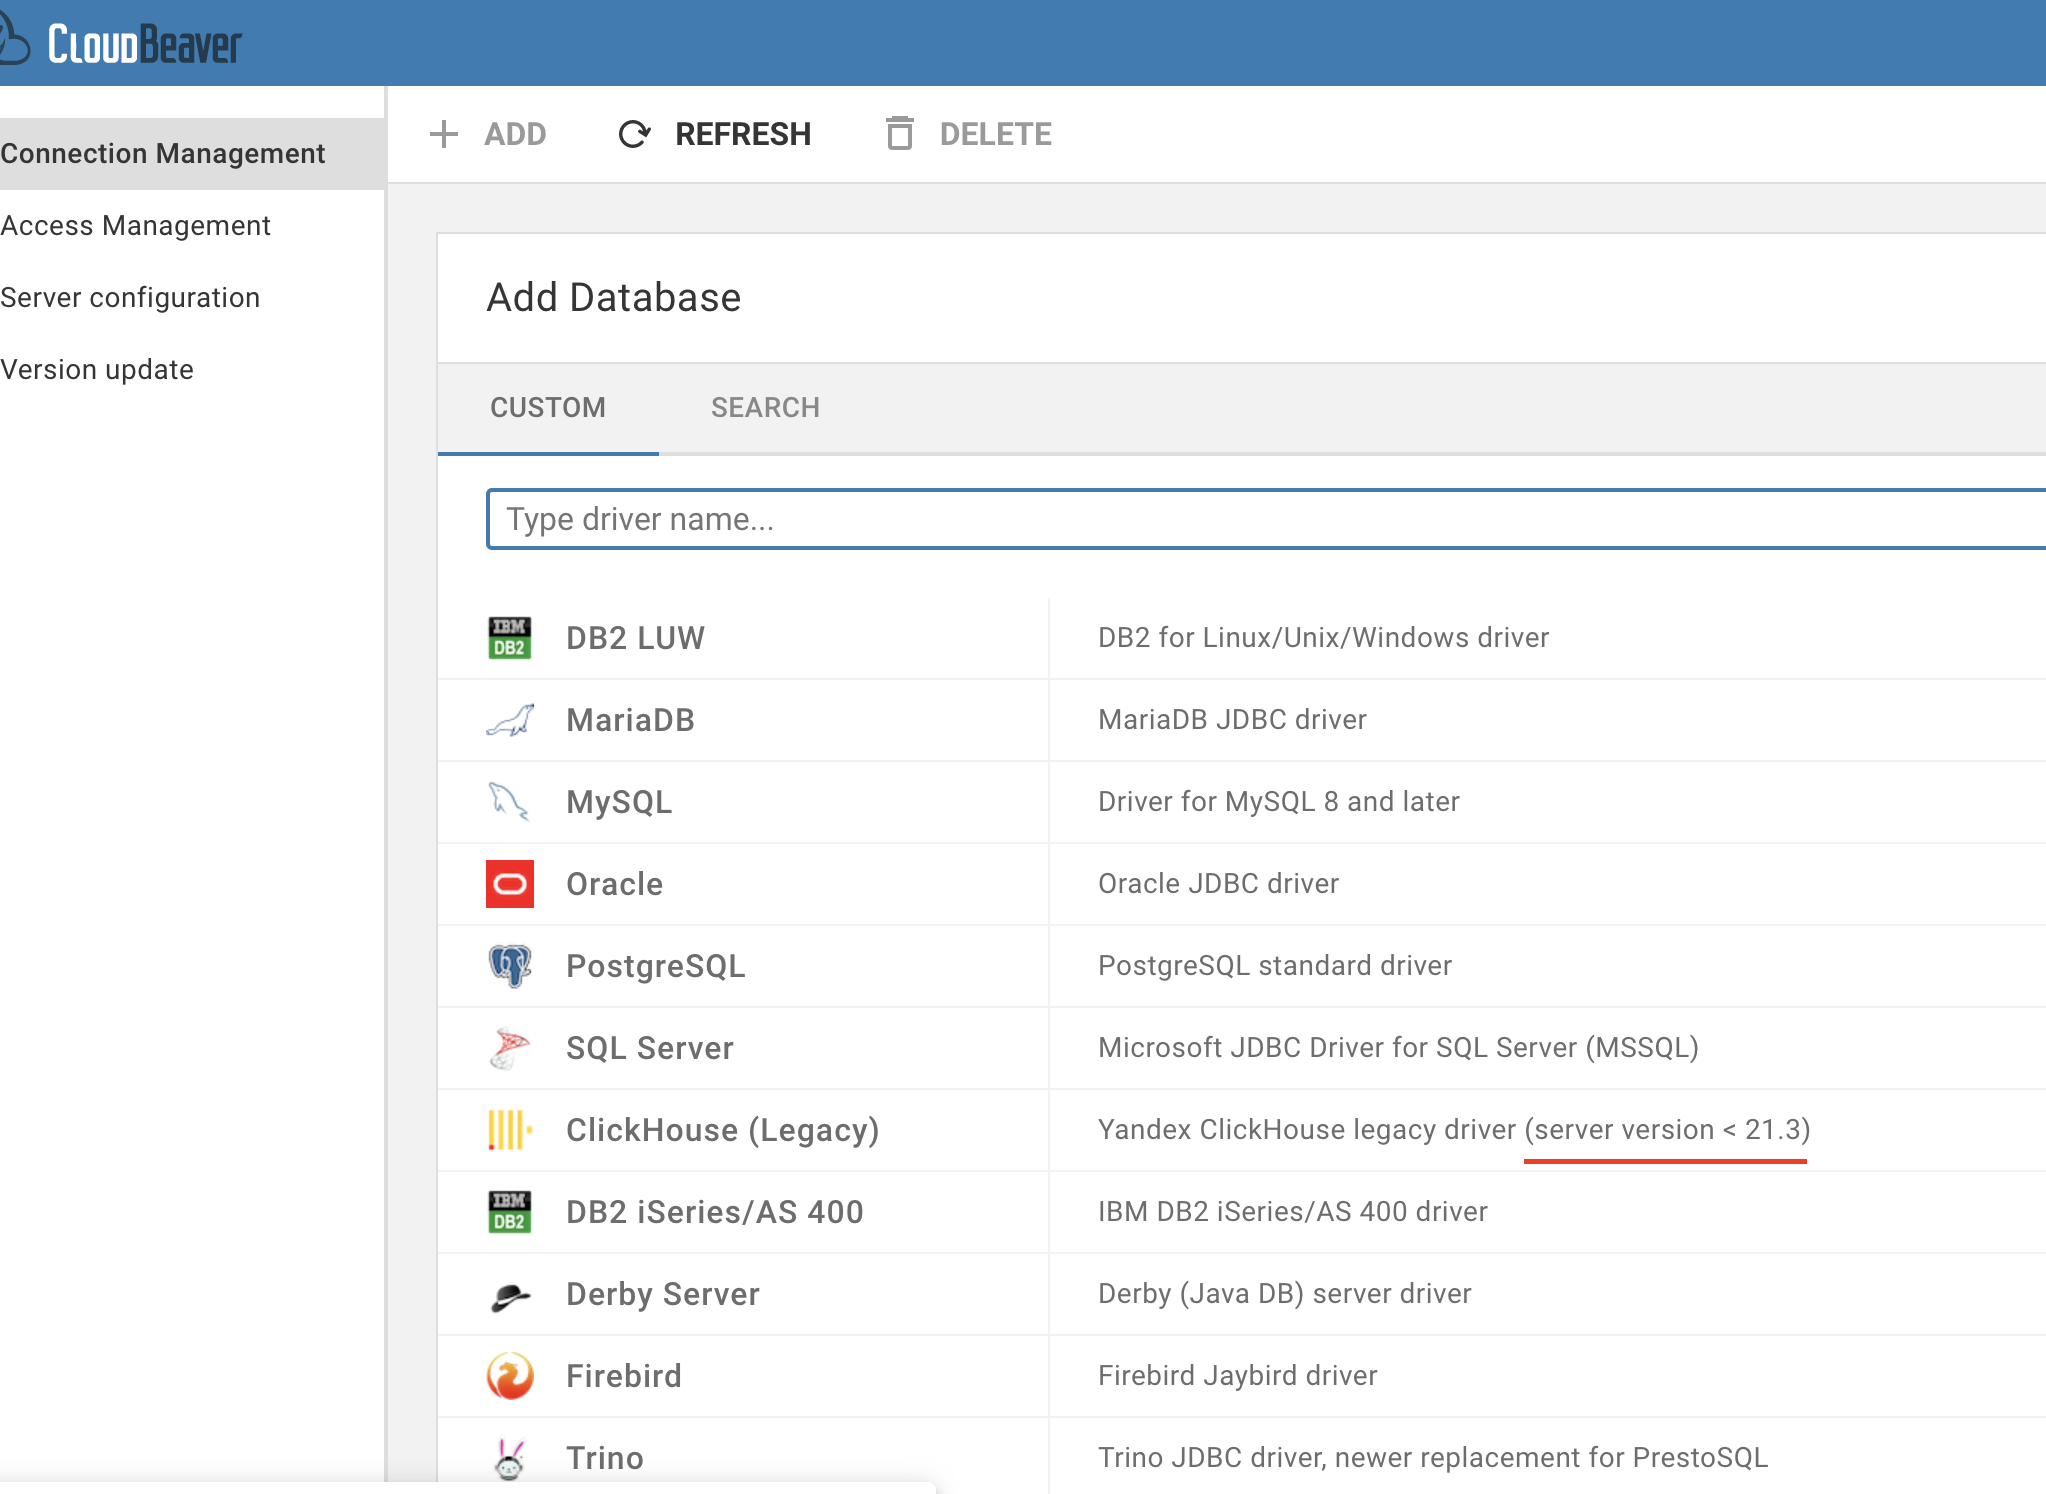Select the Firebird driver name
Viewport: 2046px width, 1494px height.
[624, 1376]
